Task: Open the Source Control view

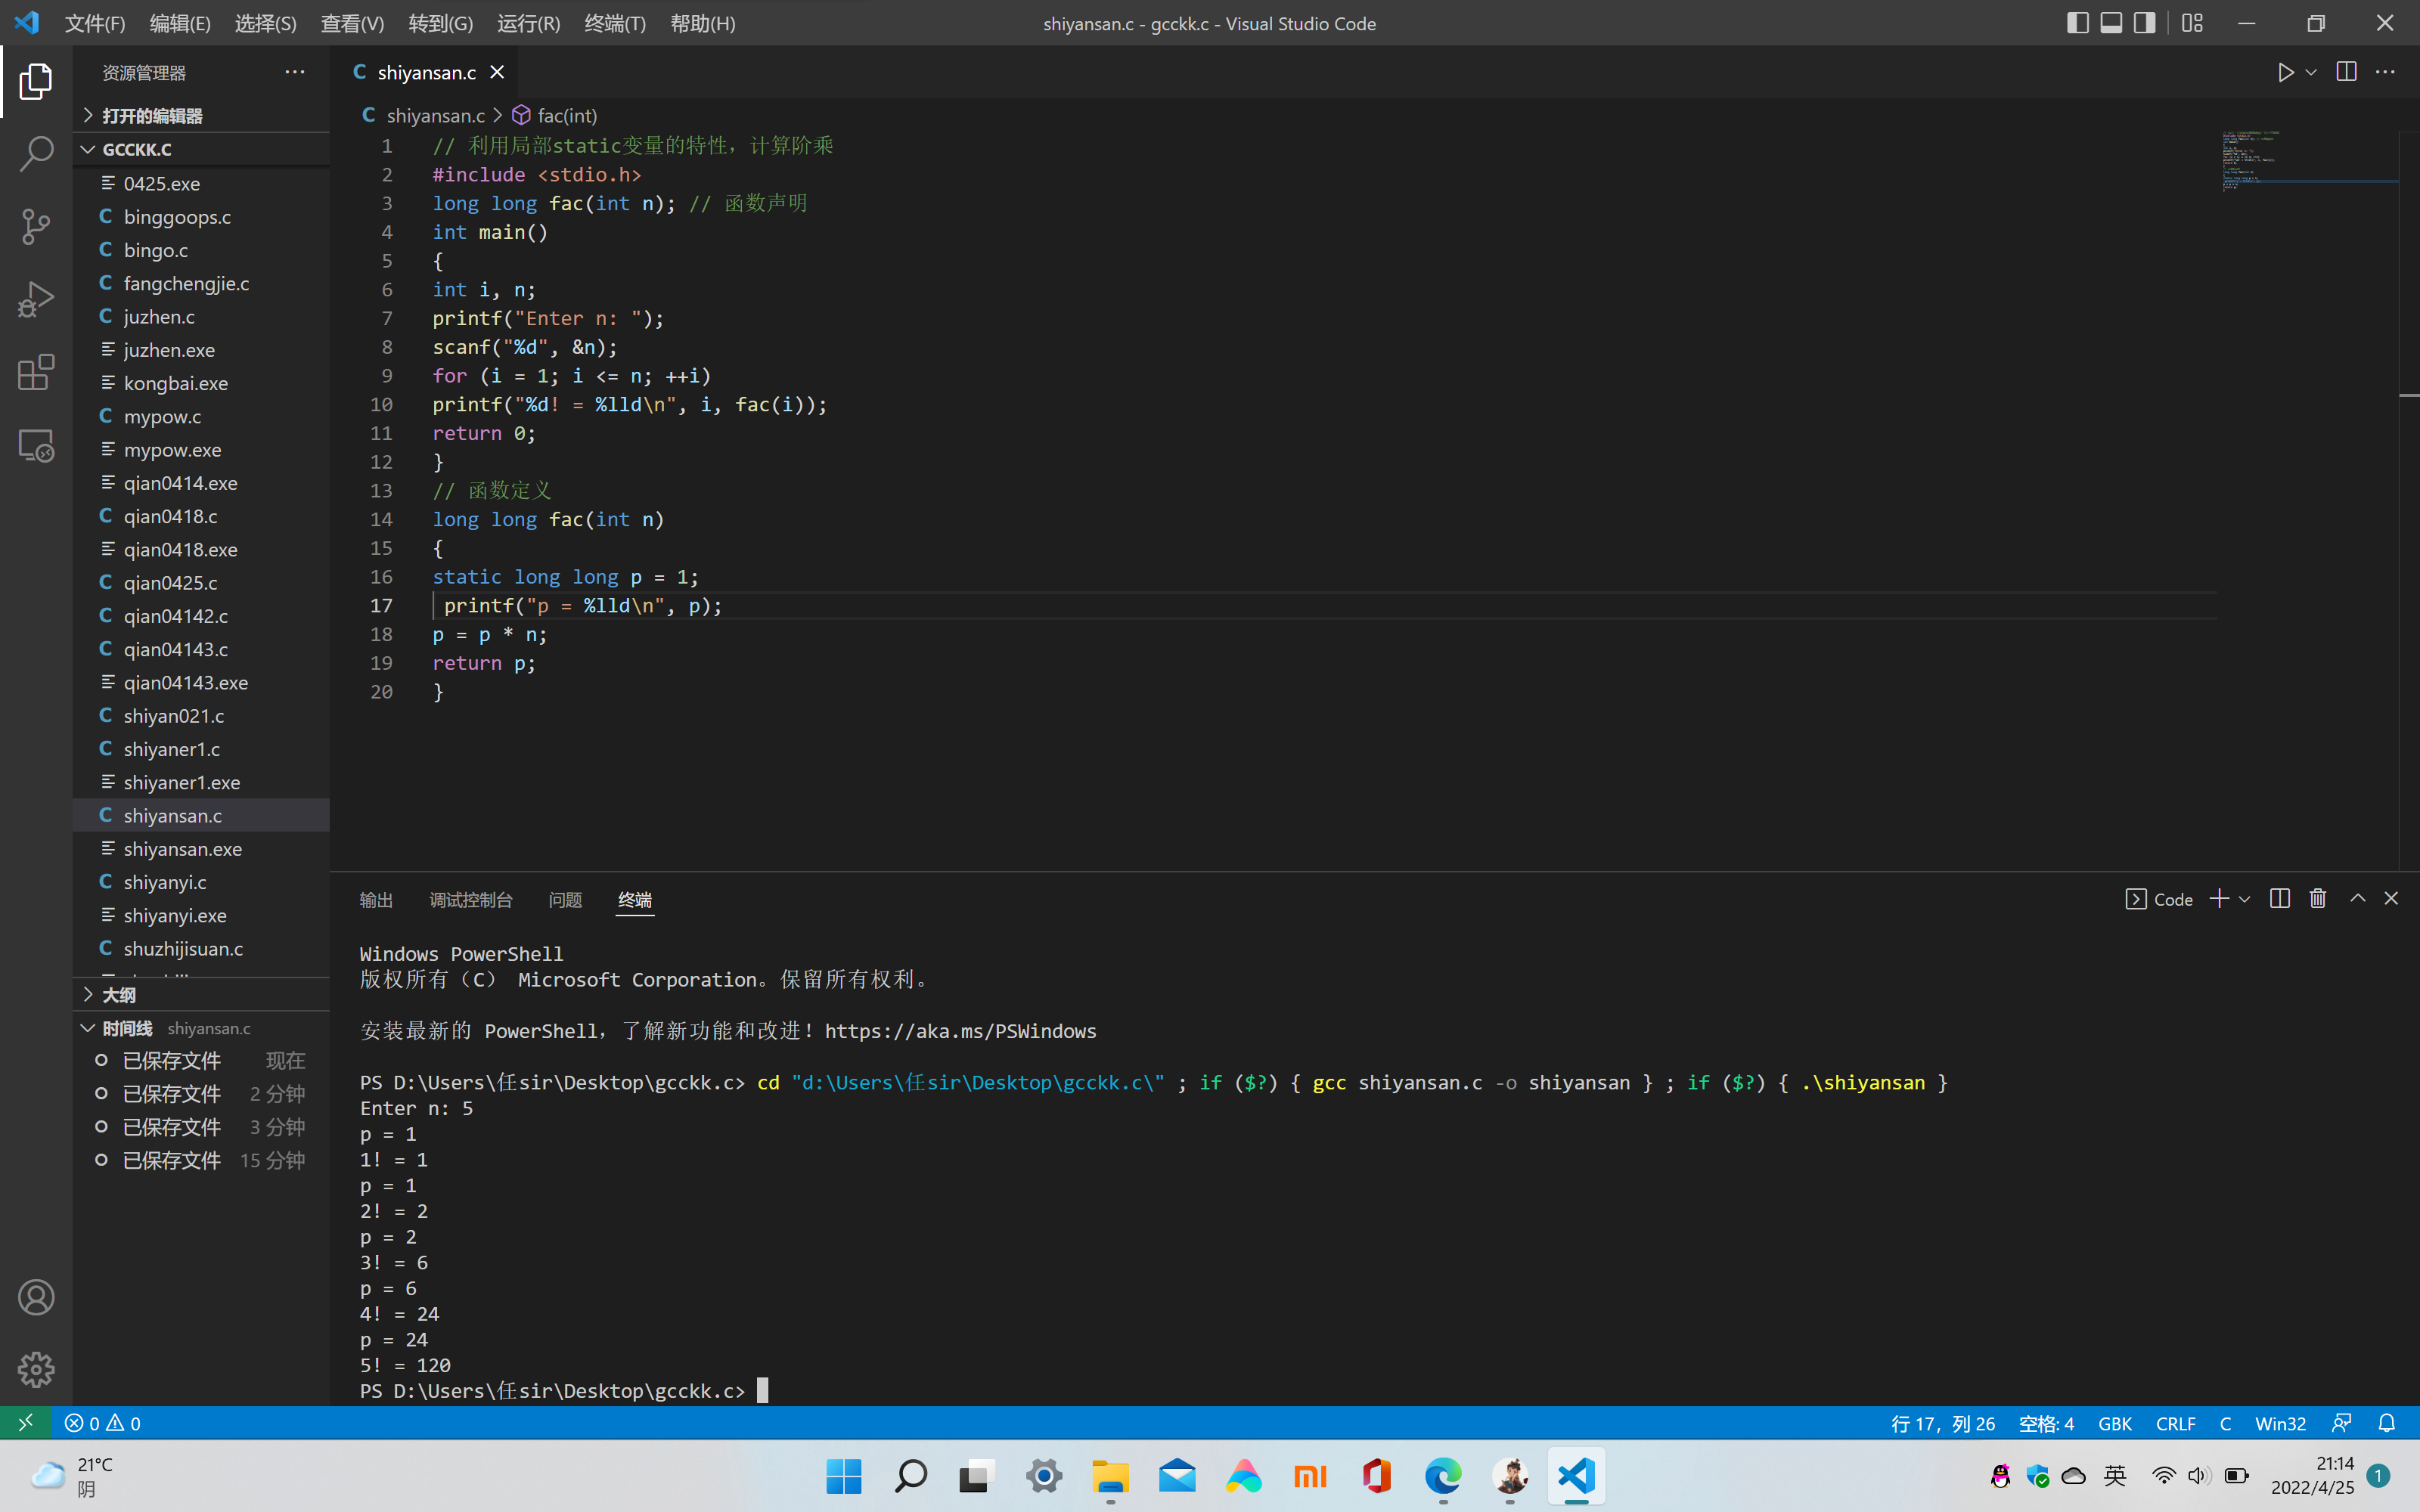Action: (36, 226)
